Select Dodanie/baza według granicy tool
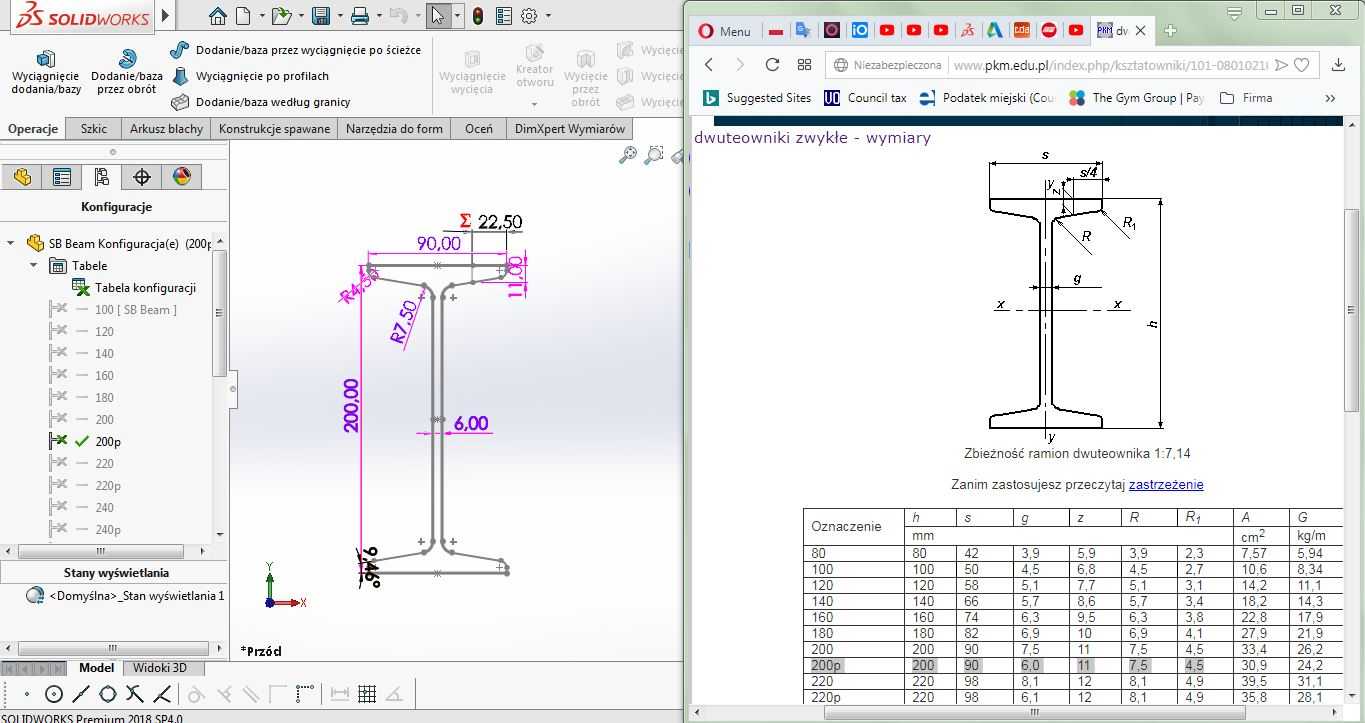Screen dimensions: 1365x723 coord(261,102)
